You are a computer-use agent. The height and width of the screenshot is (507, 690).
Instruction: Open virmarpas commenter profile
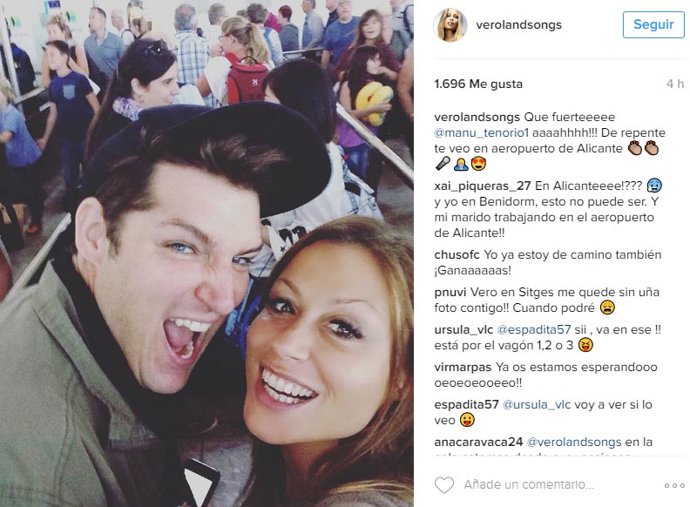click(462, 367)
